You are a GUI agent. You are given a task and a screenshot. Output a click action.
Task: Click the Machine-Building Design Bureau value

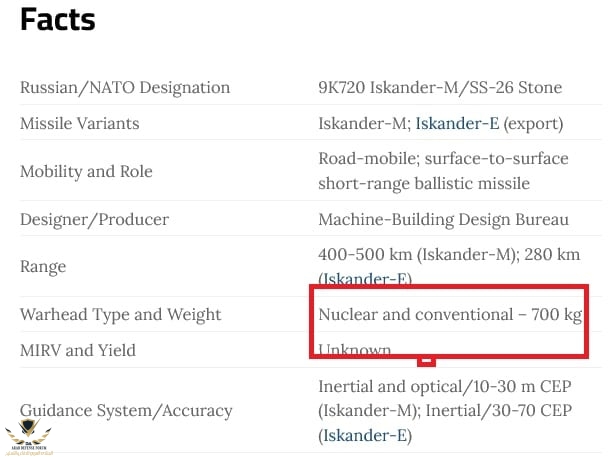tap(444, 219)
